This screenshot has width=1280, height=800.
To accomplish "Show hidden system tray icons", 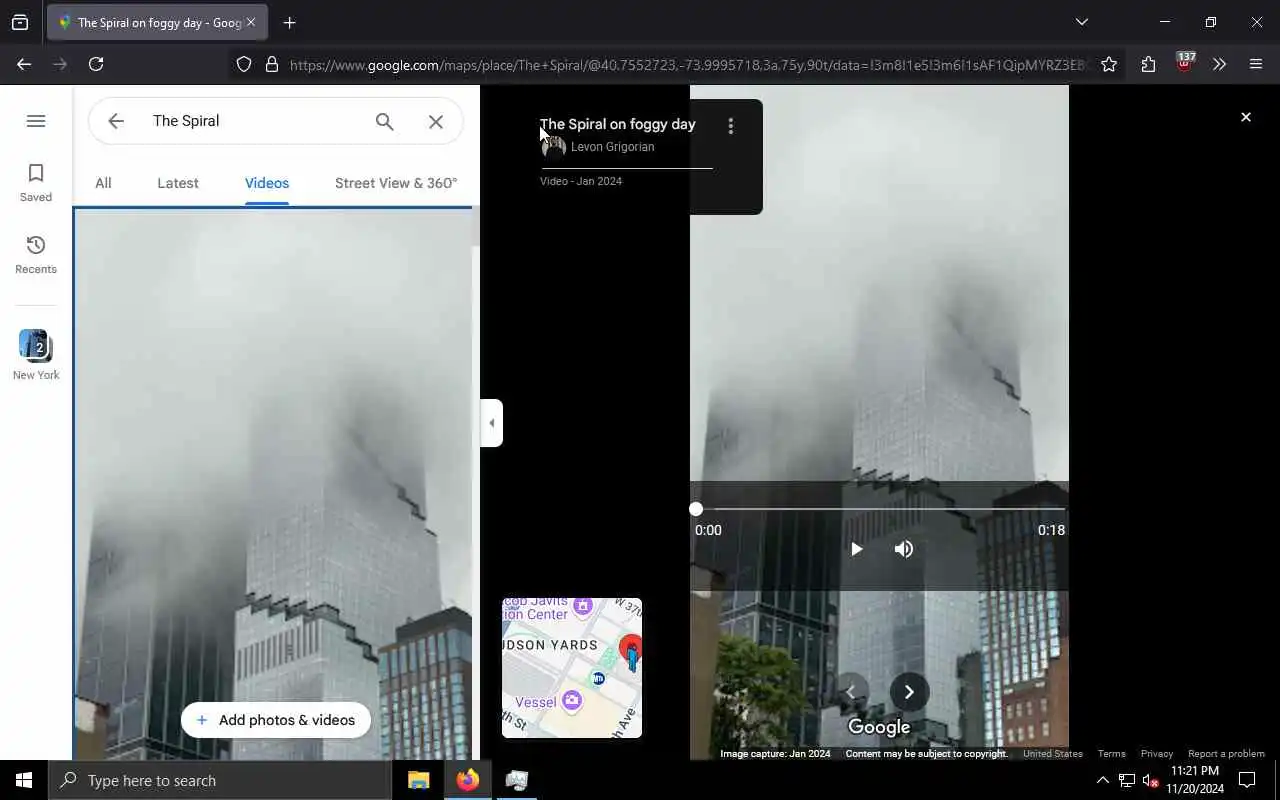I will 1102,780.
